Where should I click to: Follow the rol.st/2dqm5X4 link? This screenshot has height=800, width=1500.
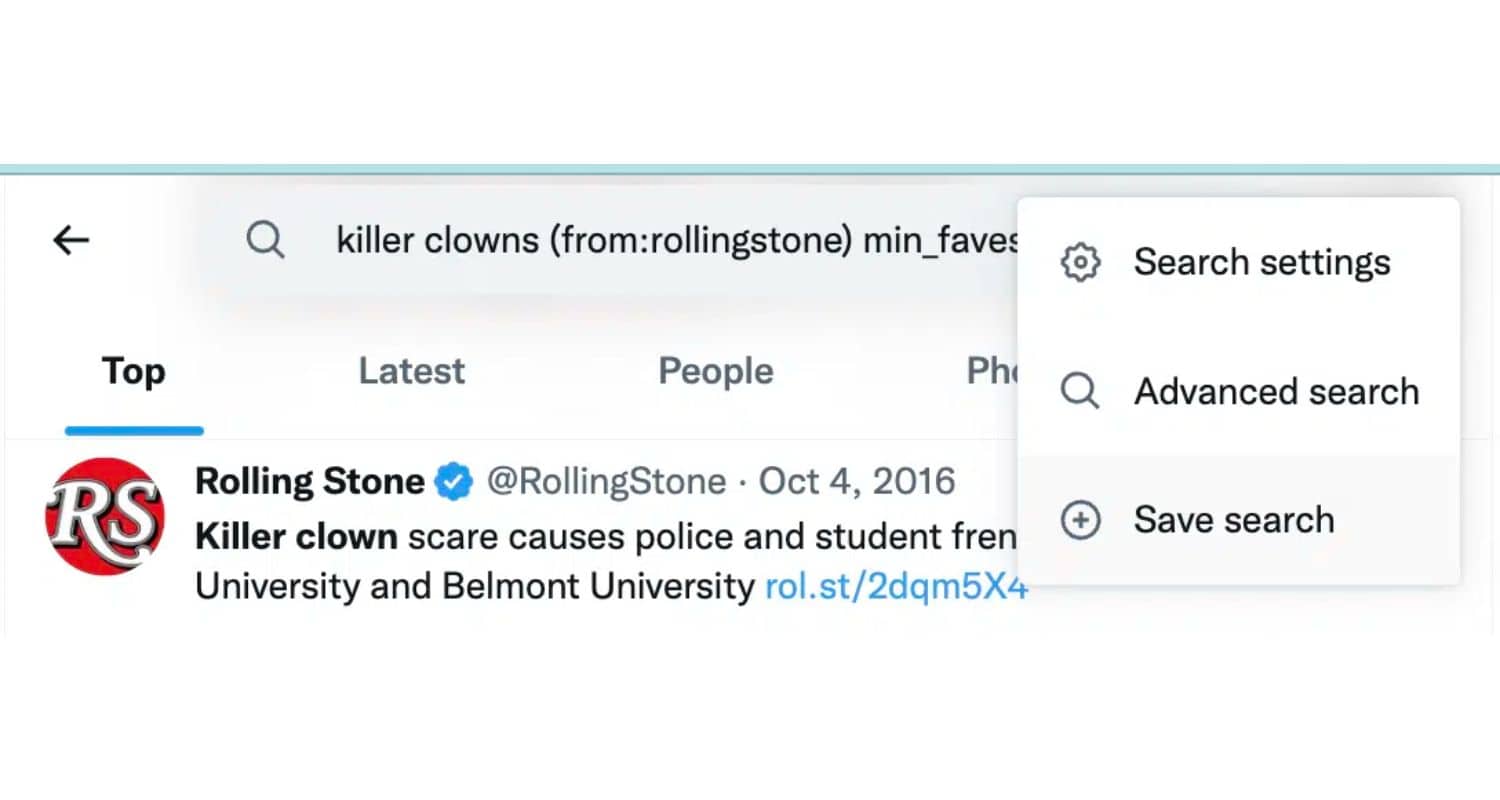896,586
